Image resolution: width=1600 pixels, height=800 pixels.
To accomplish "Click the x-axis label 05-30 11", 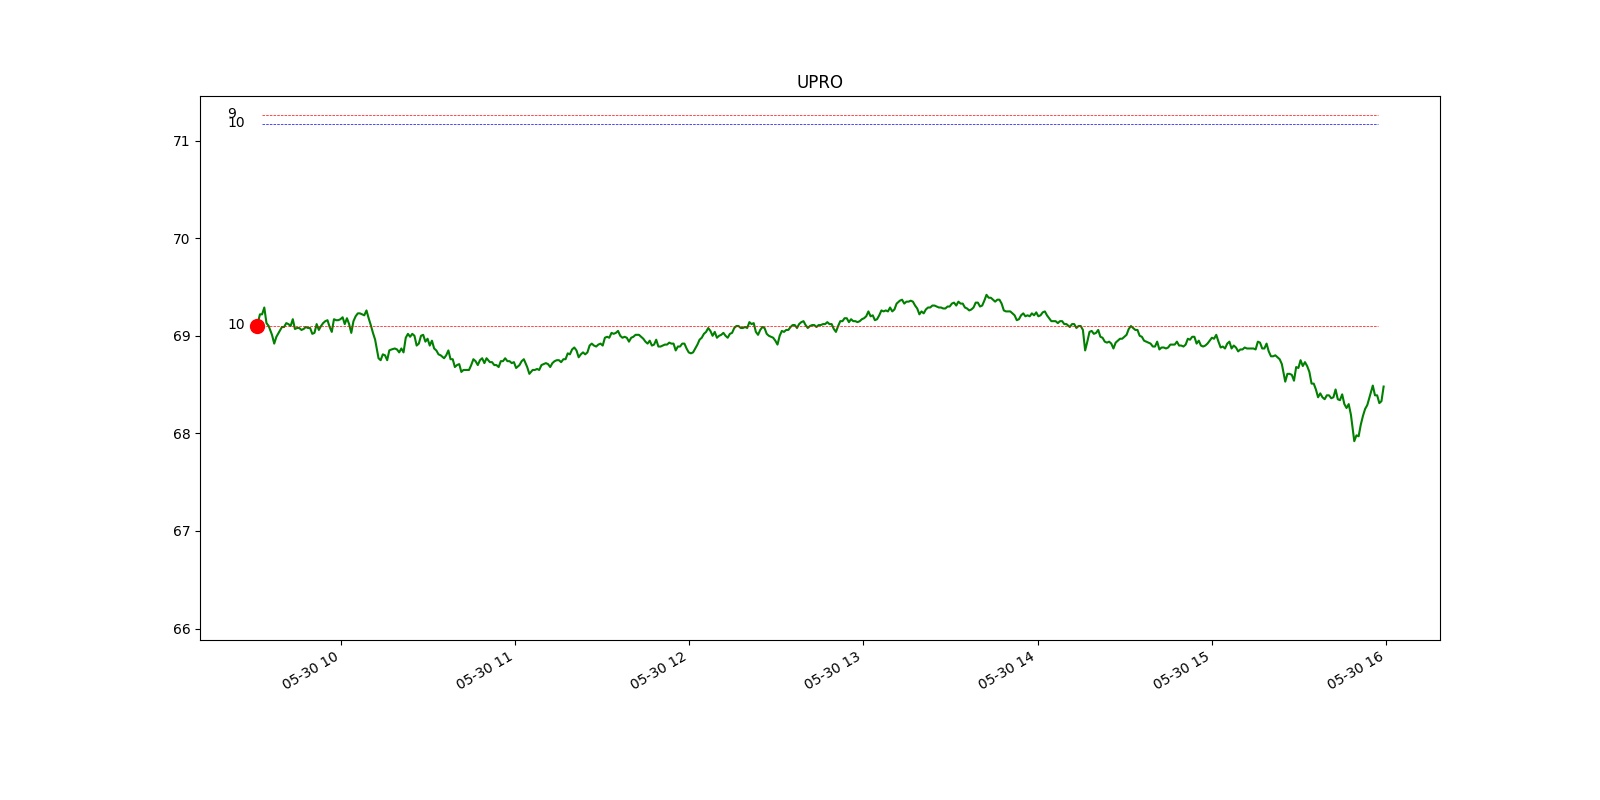I will coord(485,669).
